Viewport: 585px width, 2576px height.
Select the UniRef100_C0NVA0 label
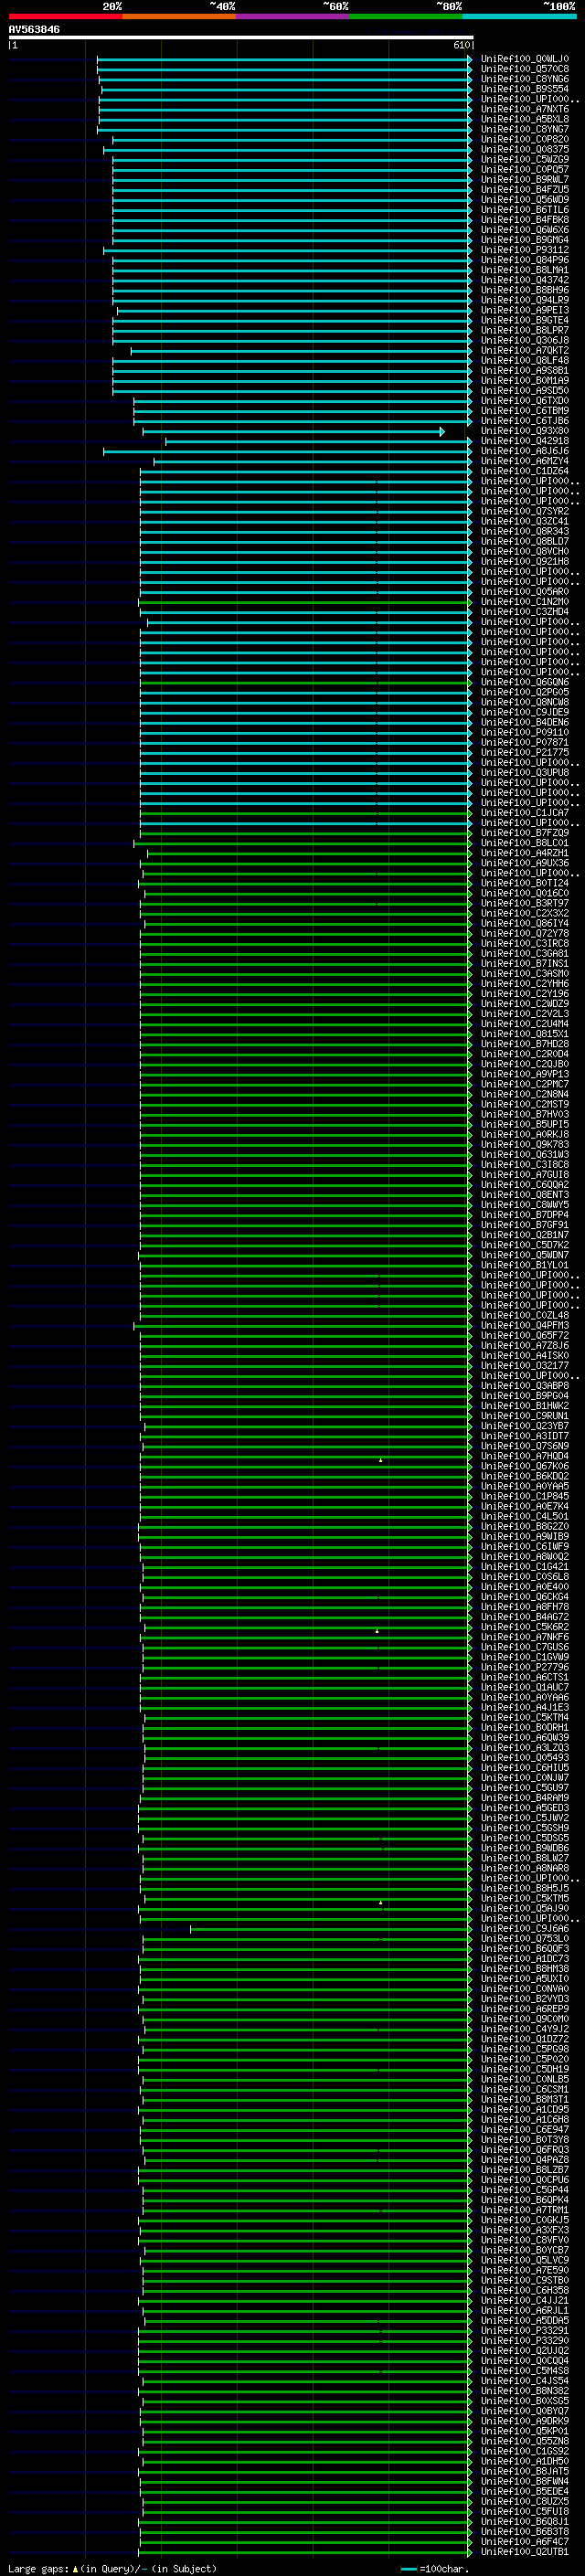point(524,1988)
